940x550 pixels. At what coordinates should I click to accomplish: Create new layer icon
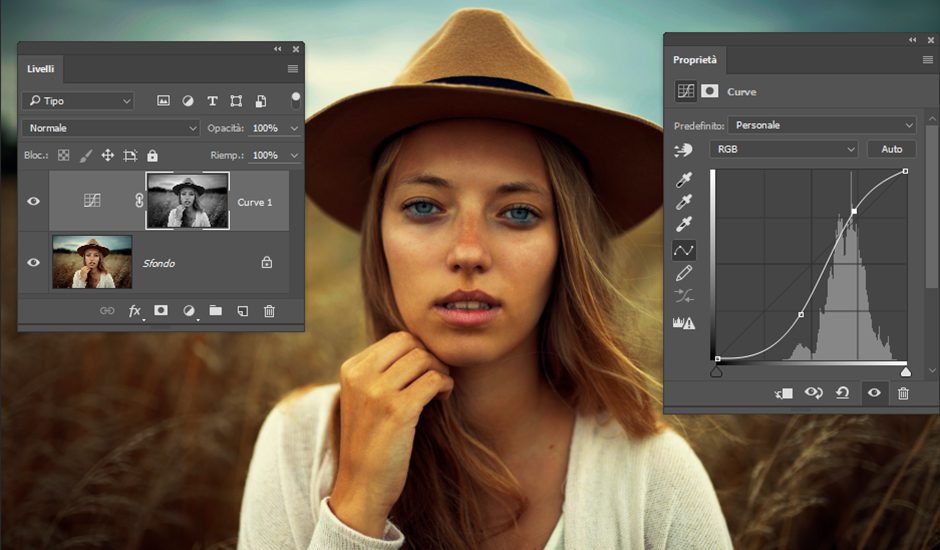243,311
